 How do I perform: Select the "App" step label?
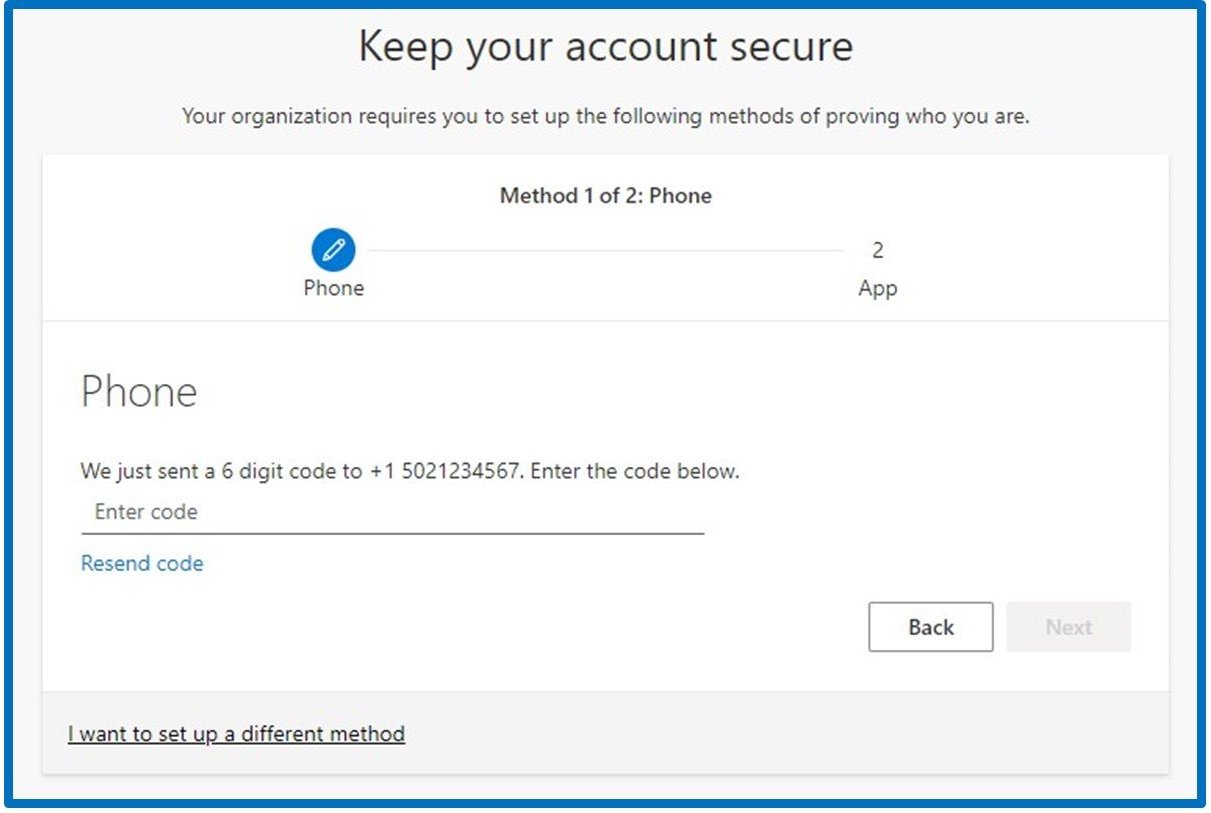point(877,288)
